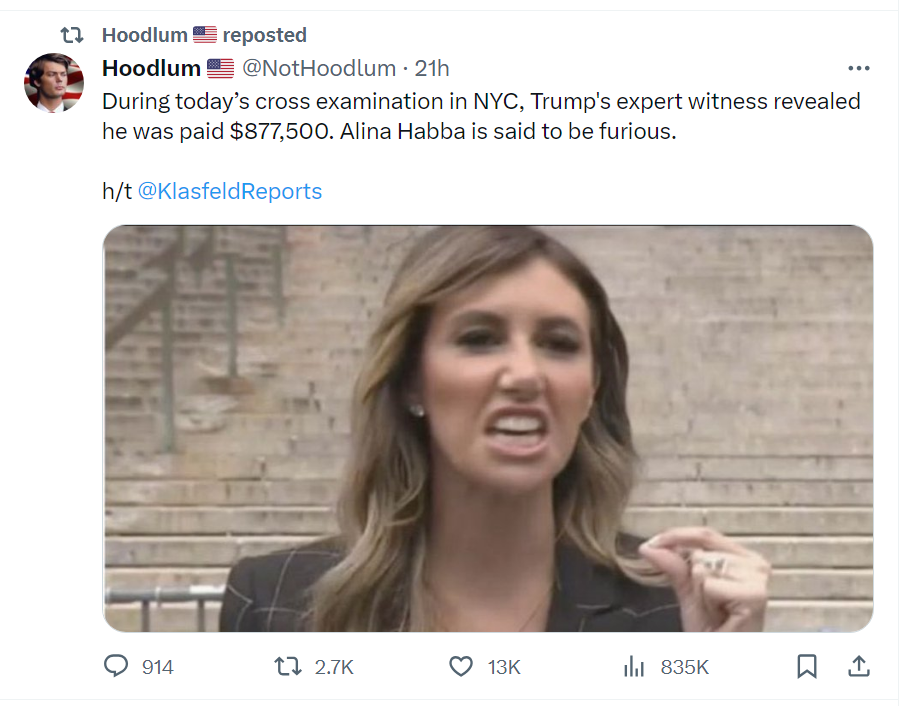
Task: Repost the tweet using the arrows icon
Action: 288,666
